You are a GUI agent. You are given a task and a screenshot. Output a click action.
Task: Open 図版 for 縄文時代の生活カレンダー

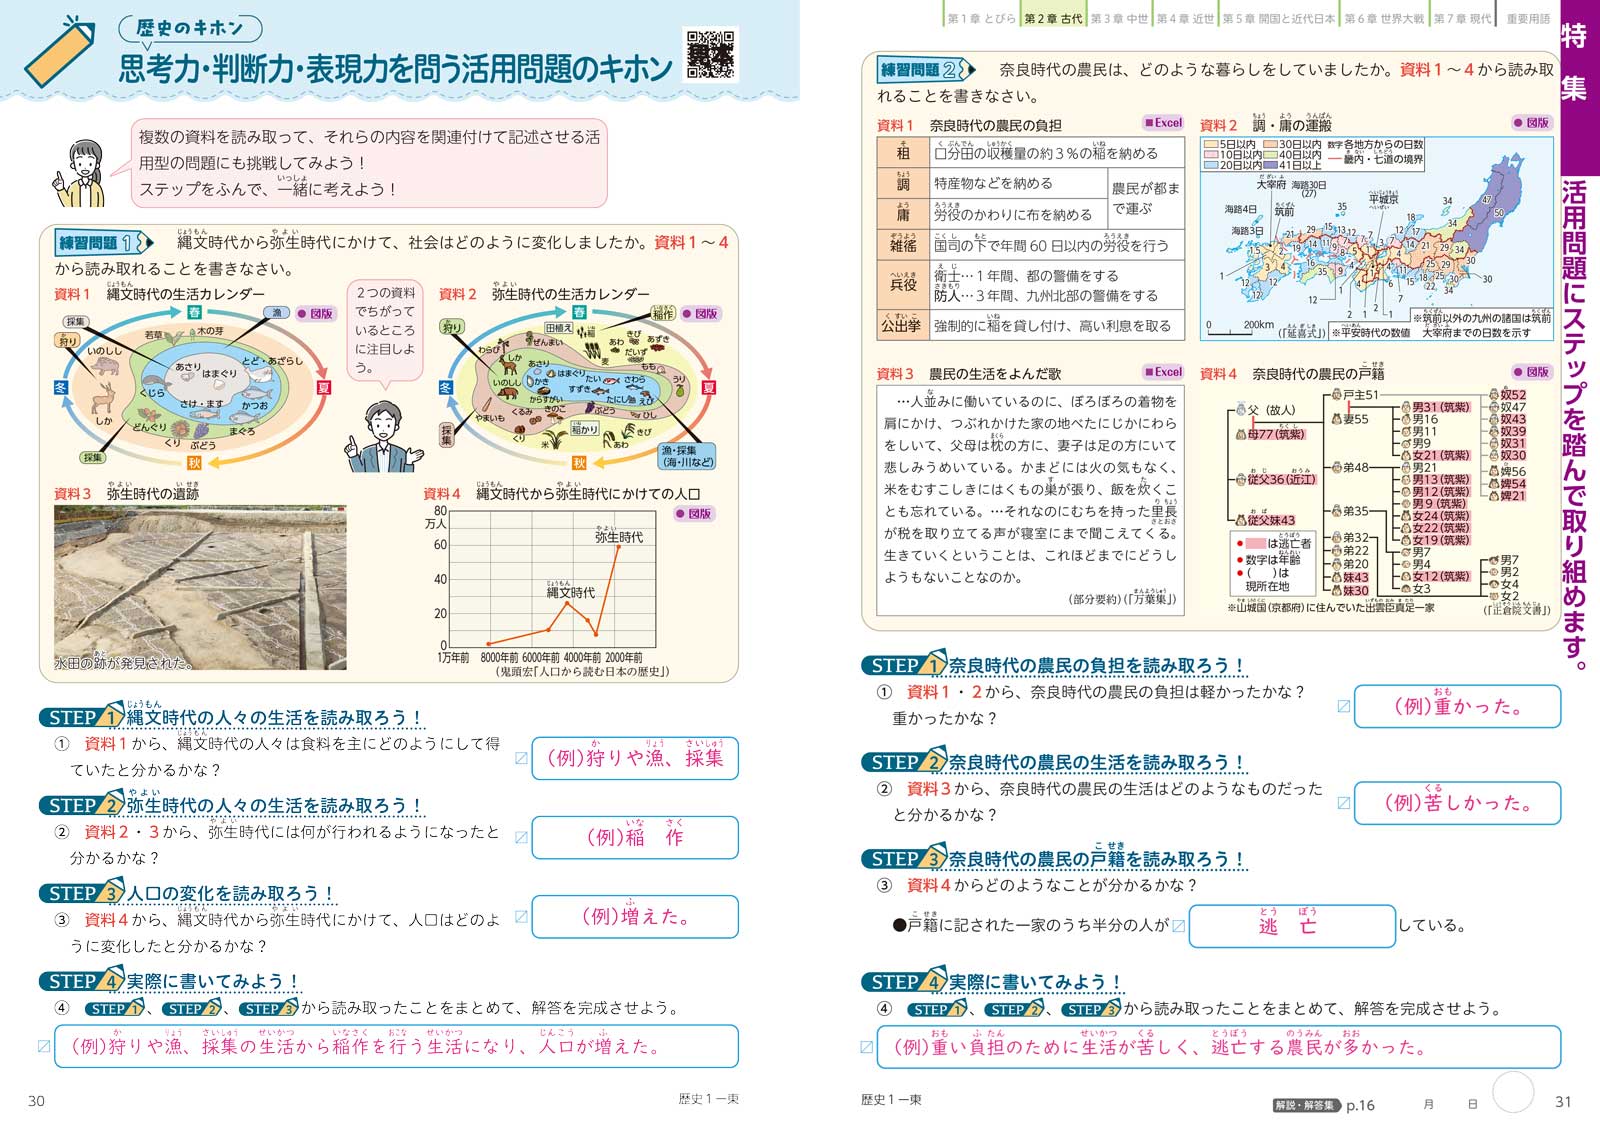(x=316, y=314)
